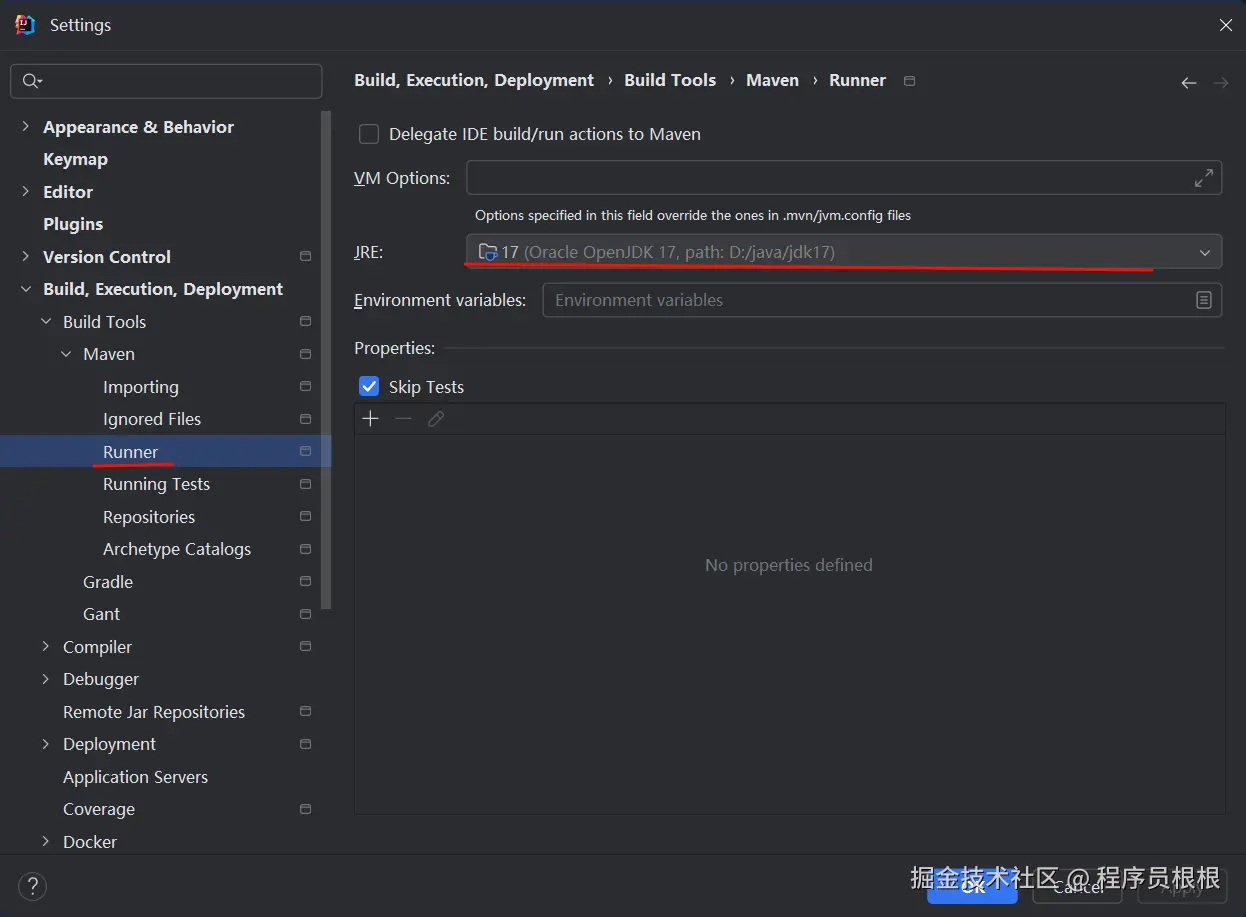This screenshot has height=917, width=1246.
Task: Collapse the Build Tools node
Action: click(x=46, y=322)
